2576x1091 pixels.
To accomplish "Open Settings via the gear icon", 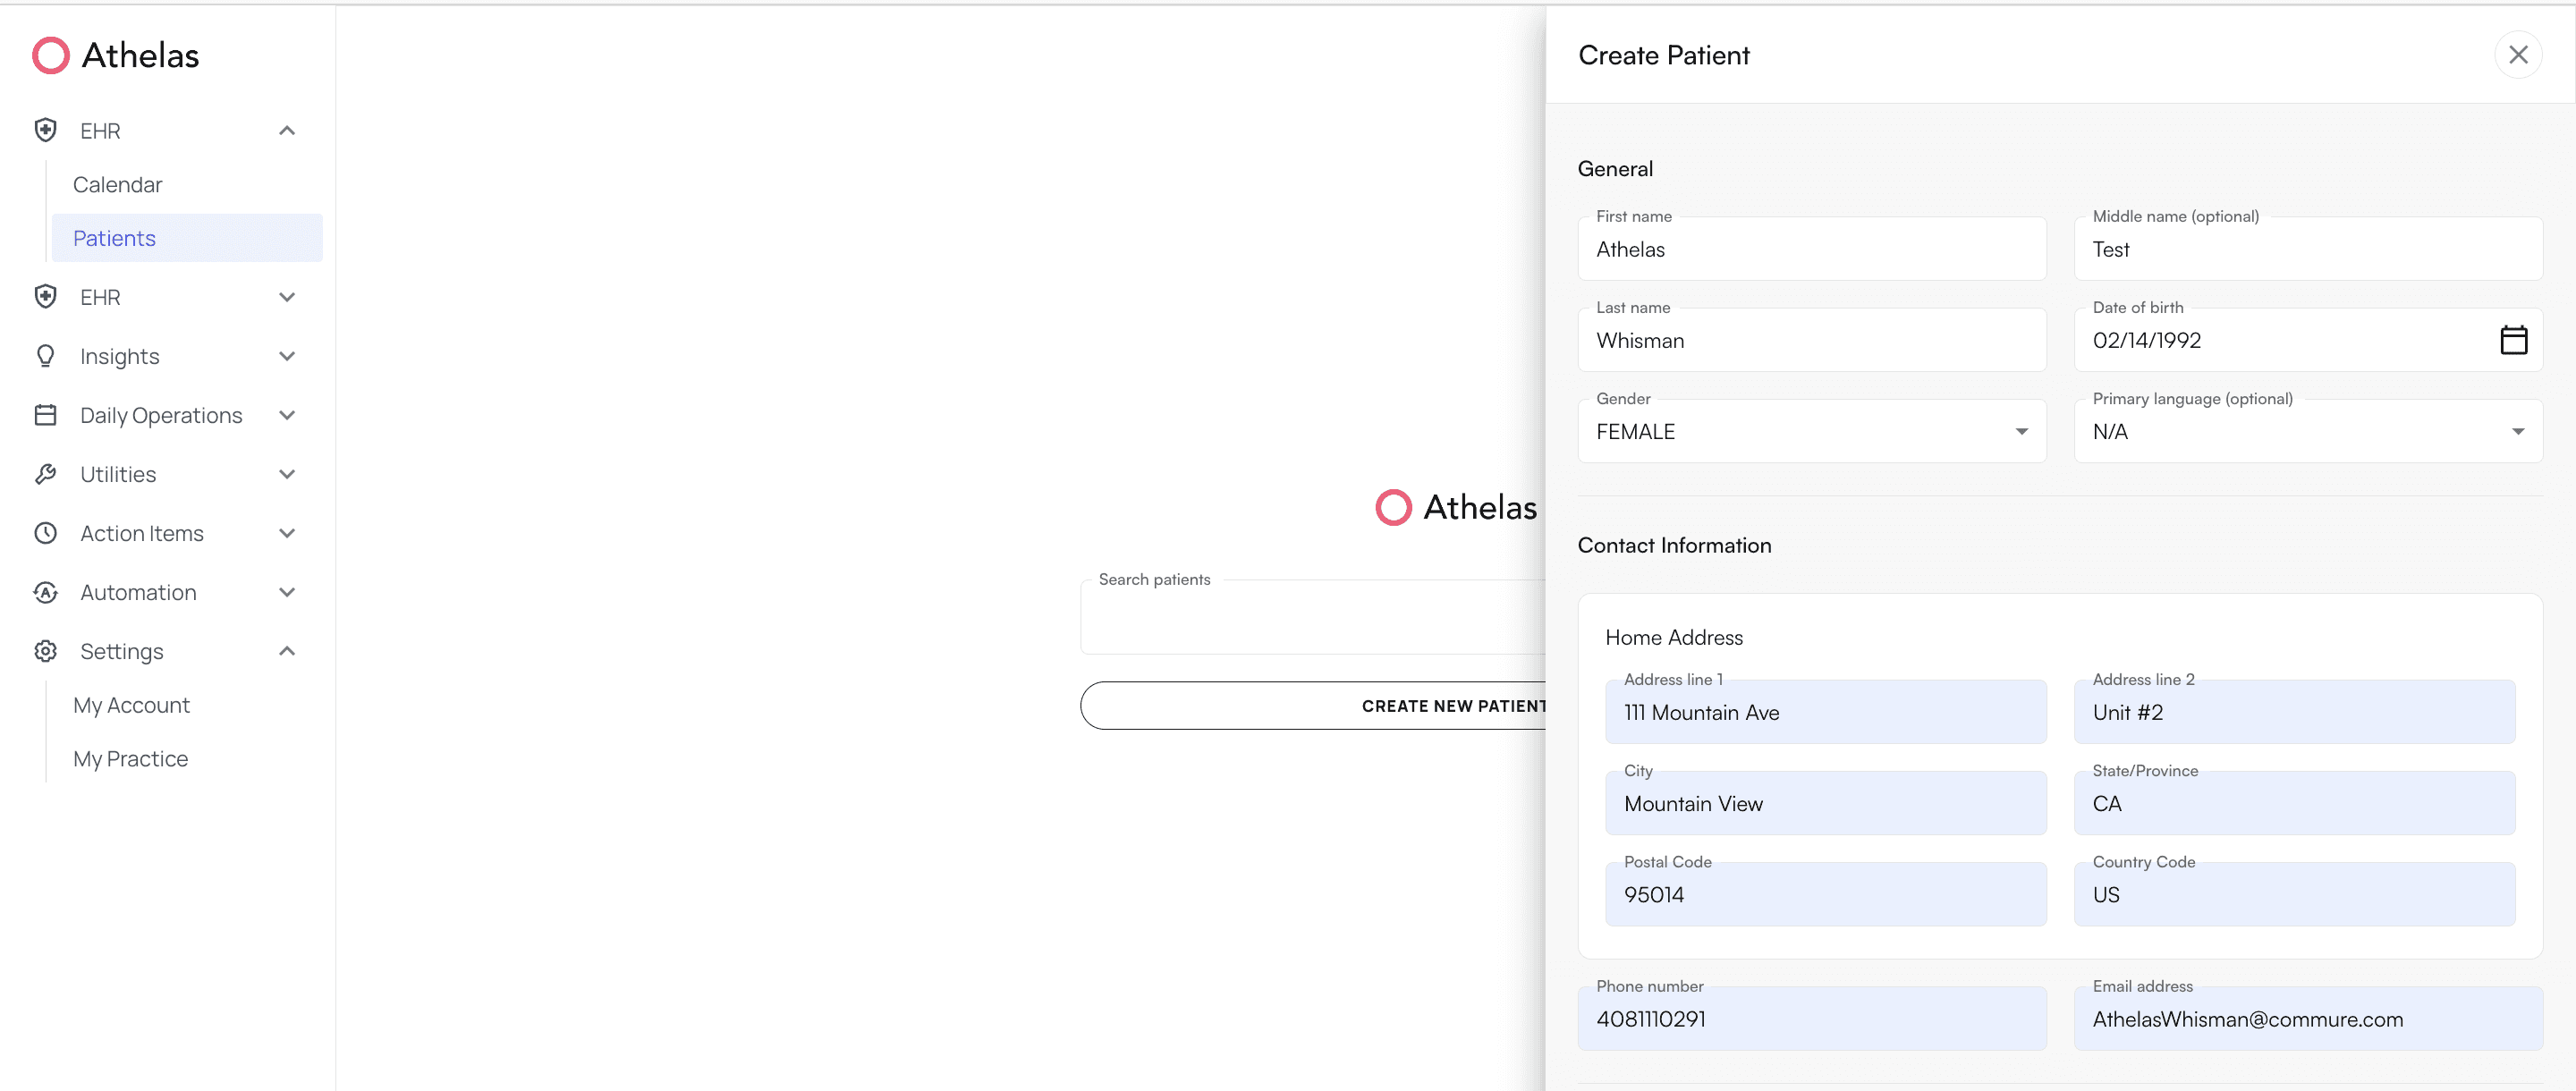I will pyautogui.click(x=46, y=651).
